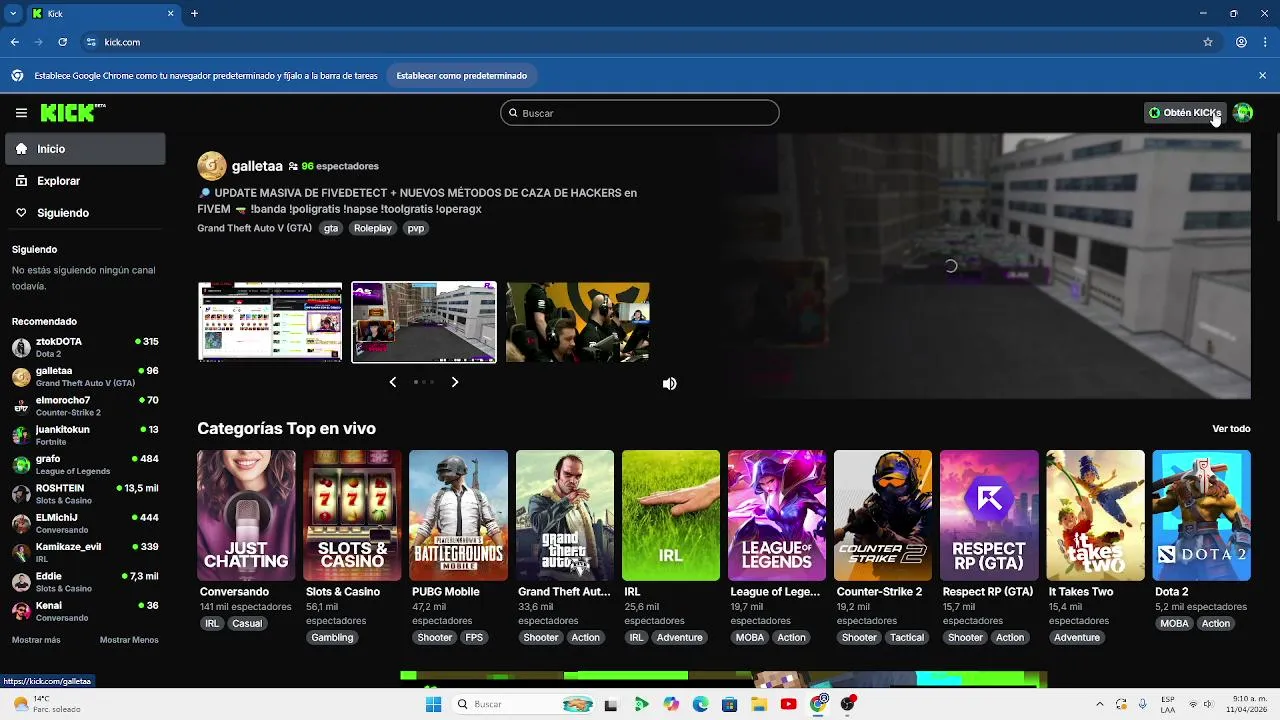
Task: Open Microsoft Store from taskbar
Action: pos(729,704)
